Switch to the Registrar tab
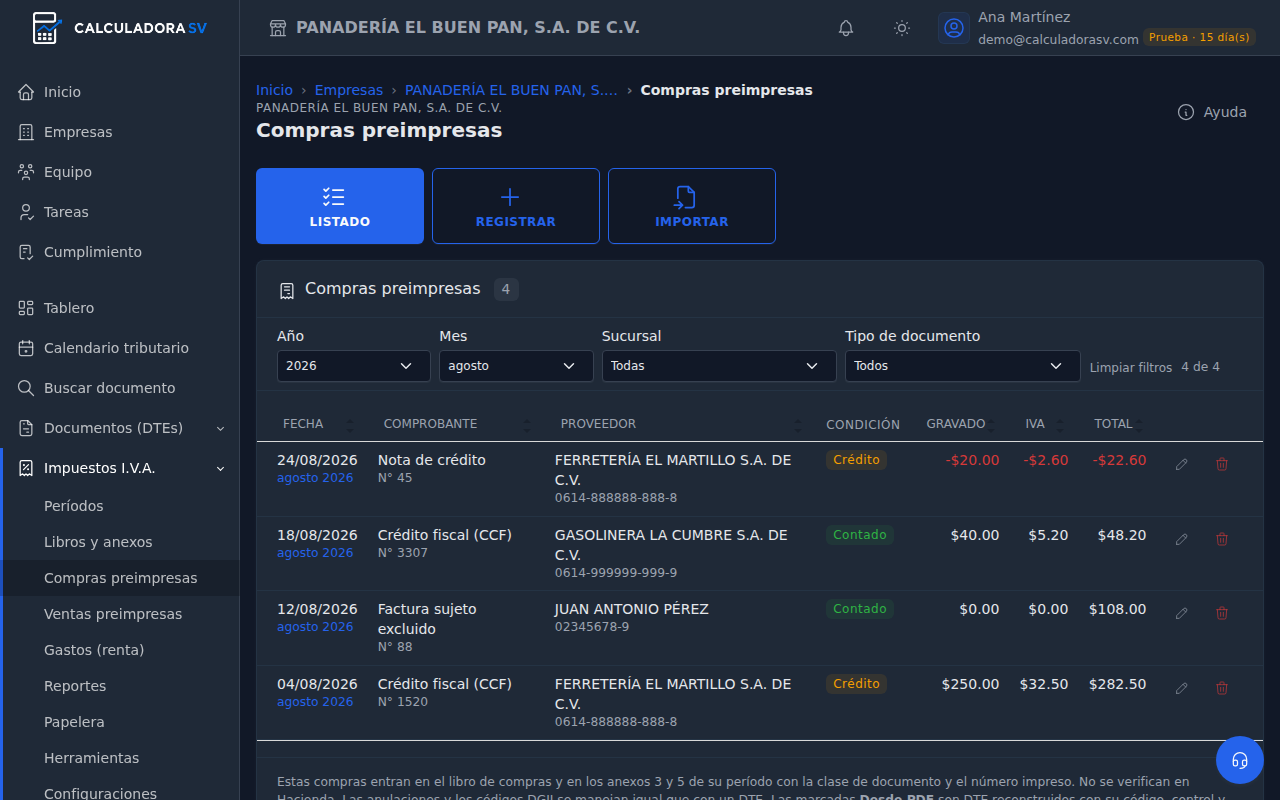1280x800 pixels. point(516,206)
